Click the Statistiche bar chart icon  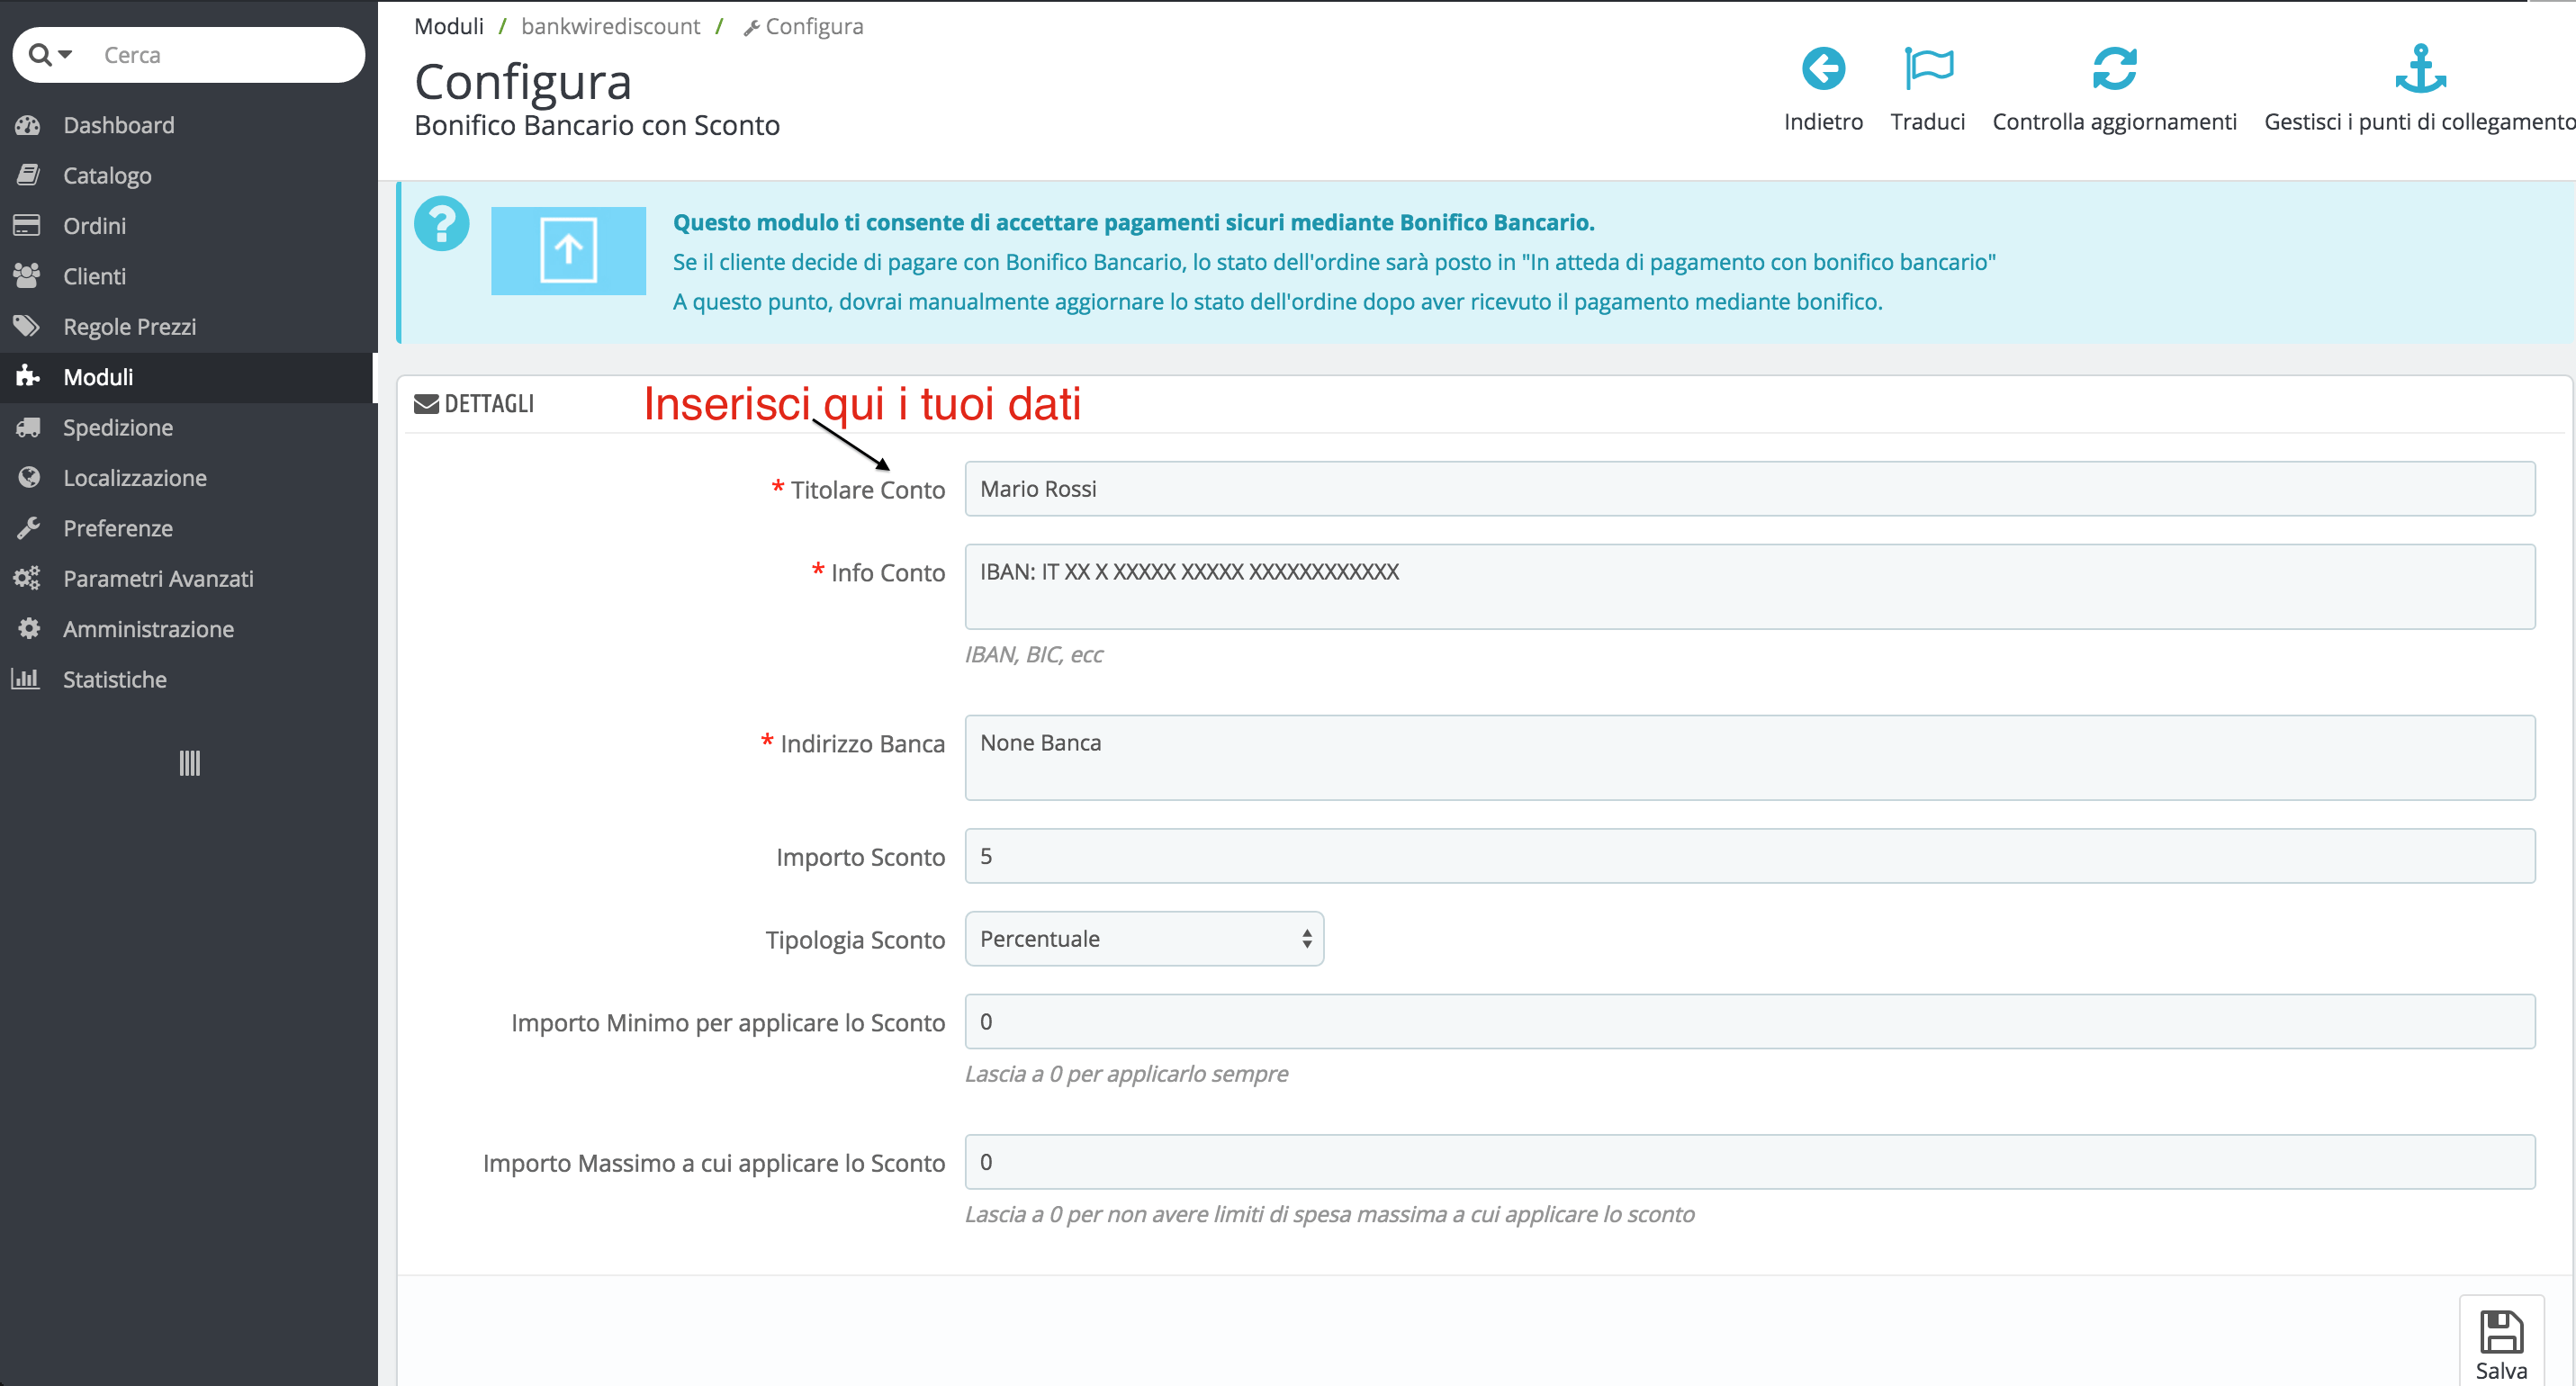(x=25, y=678)
